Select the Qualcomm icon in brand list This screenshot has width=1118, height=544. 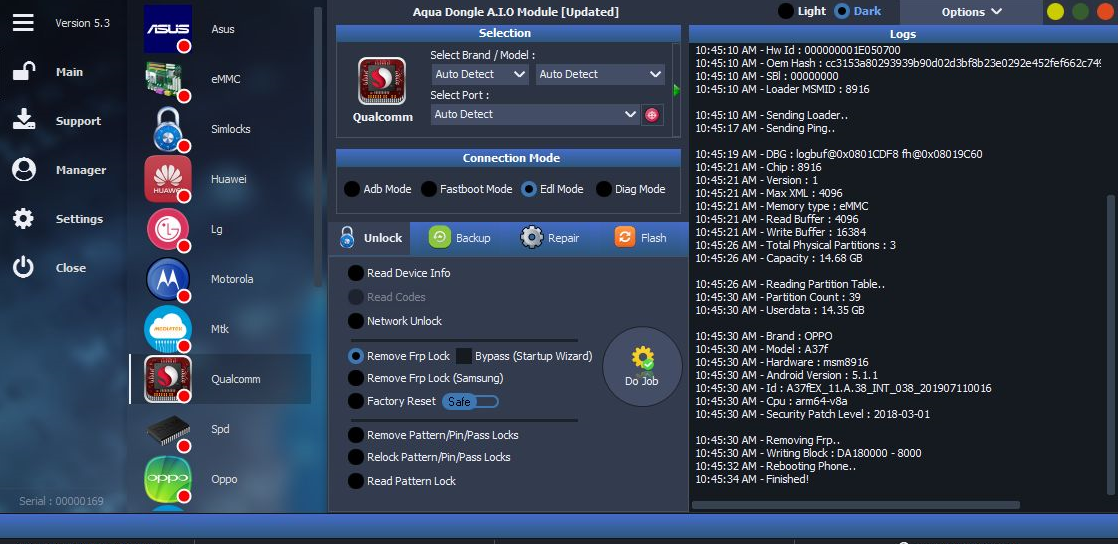tap(168, 379)
